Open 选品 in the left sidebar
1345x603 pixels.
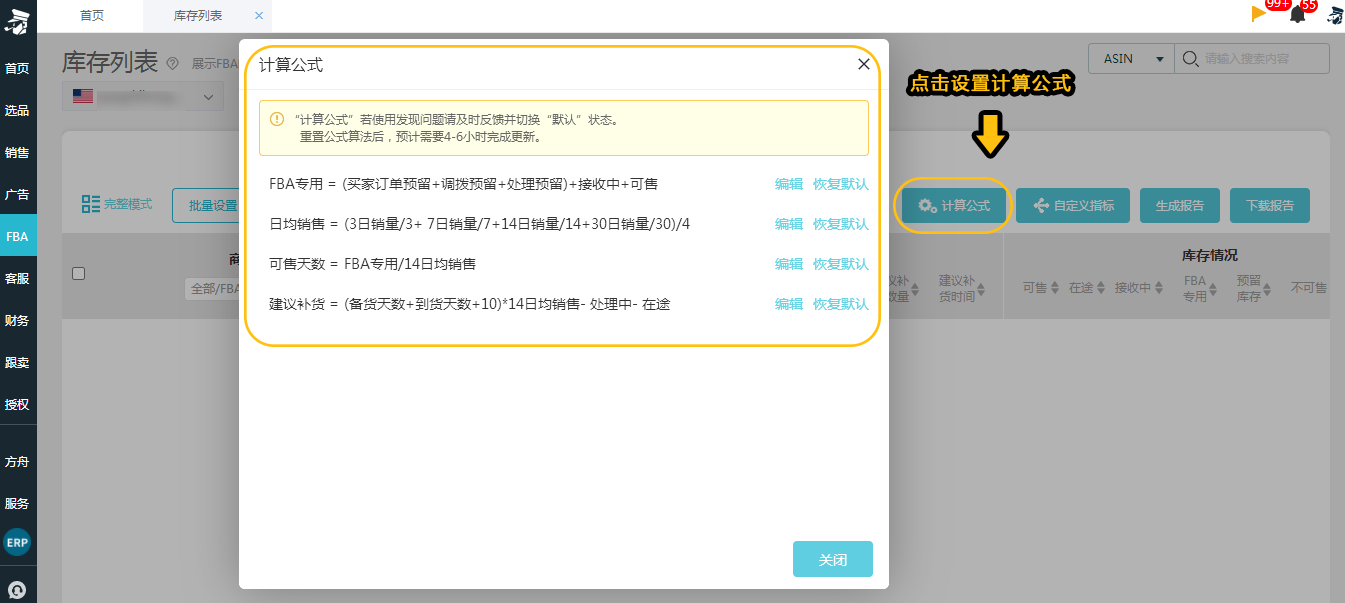[18, 111]
